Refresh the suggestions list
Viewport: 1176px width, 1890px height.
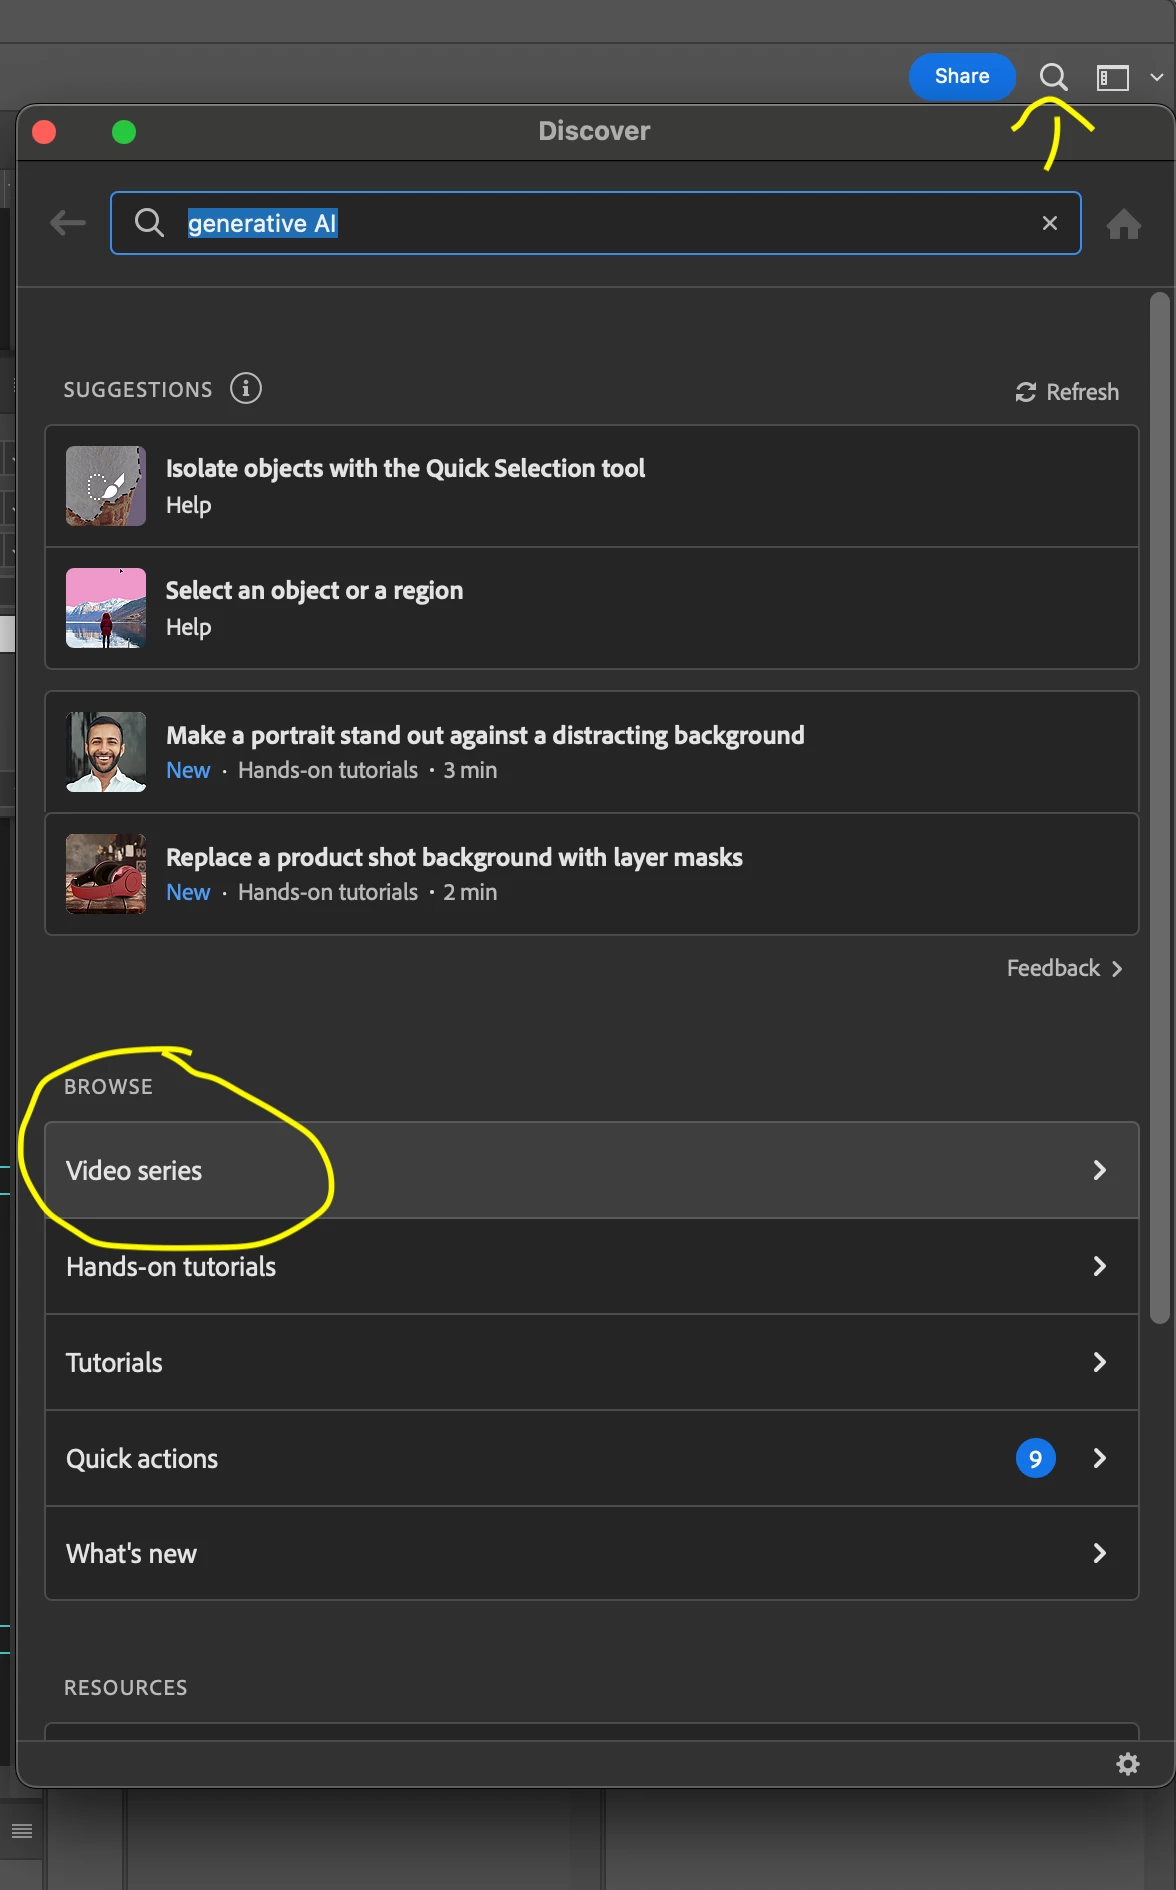tap(1067, 392)
